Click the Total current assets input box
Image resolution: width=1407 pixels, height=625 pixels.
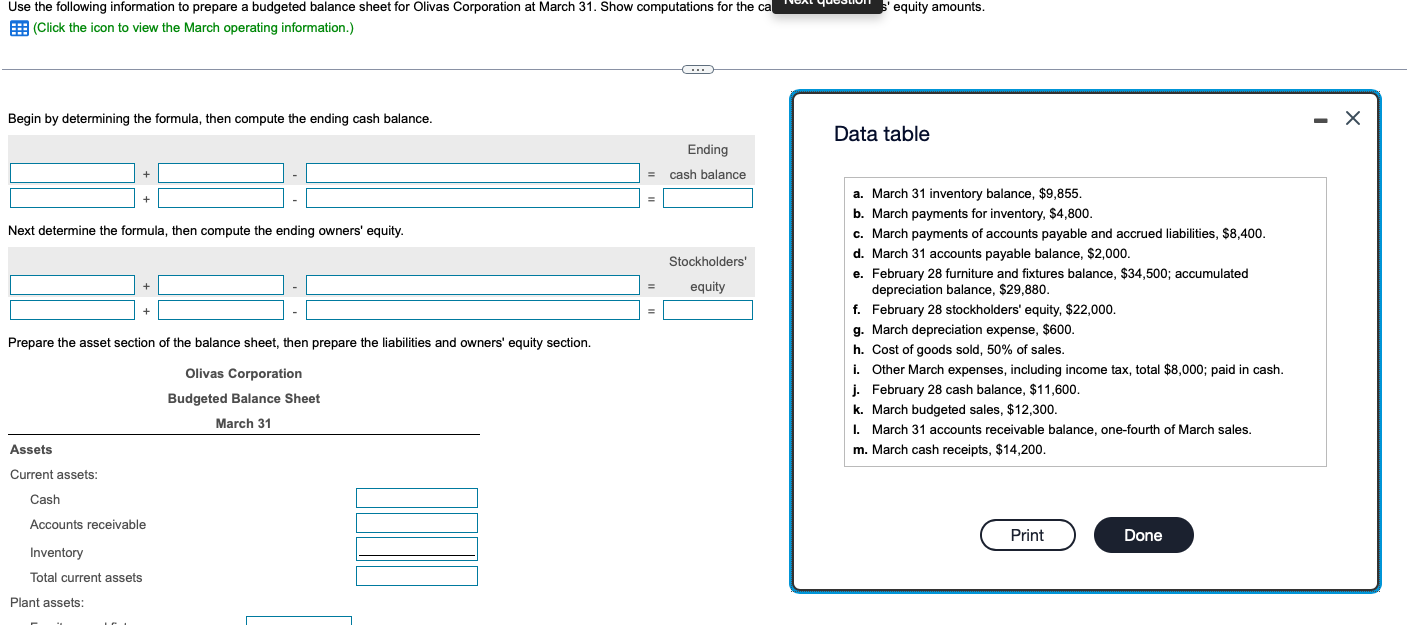click(416, 574)
